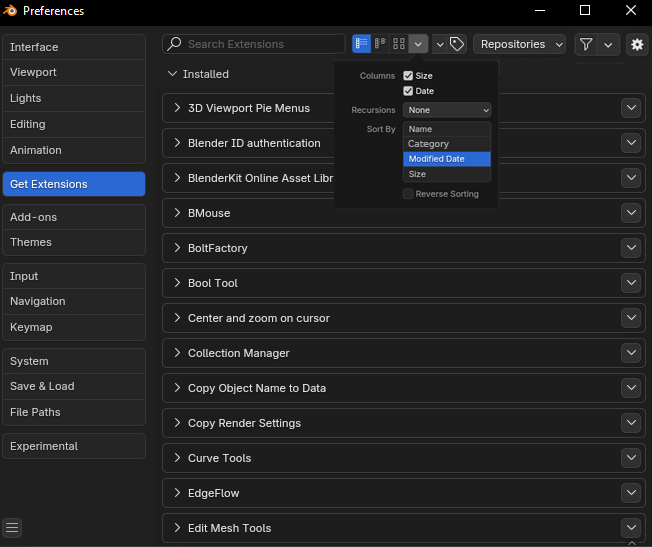652x547 pixels.
Task: Open the hamburger menu at bottom left
Action: tap(12, 527)
